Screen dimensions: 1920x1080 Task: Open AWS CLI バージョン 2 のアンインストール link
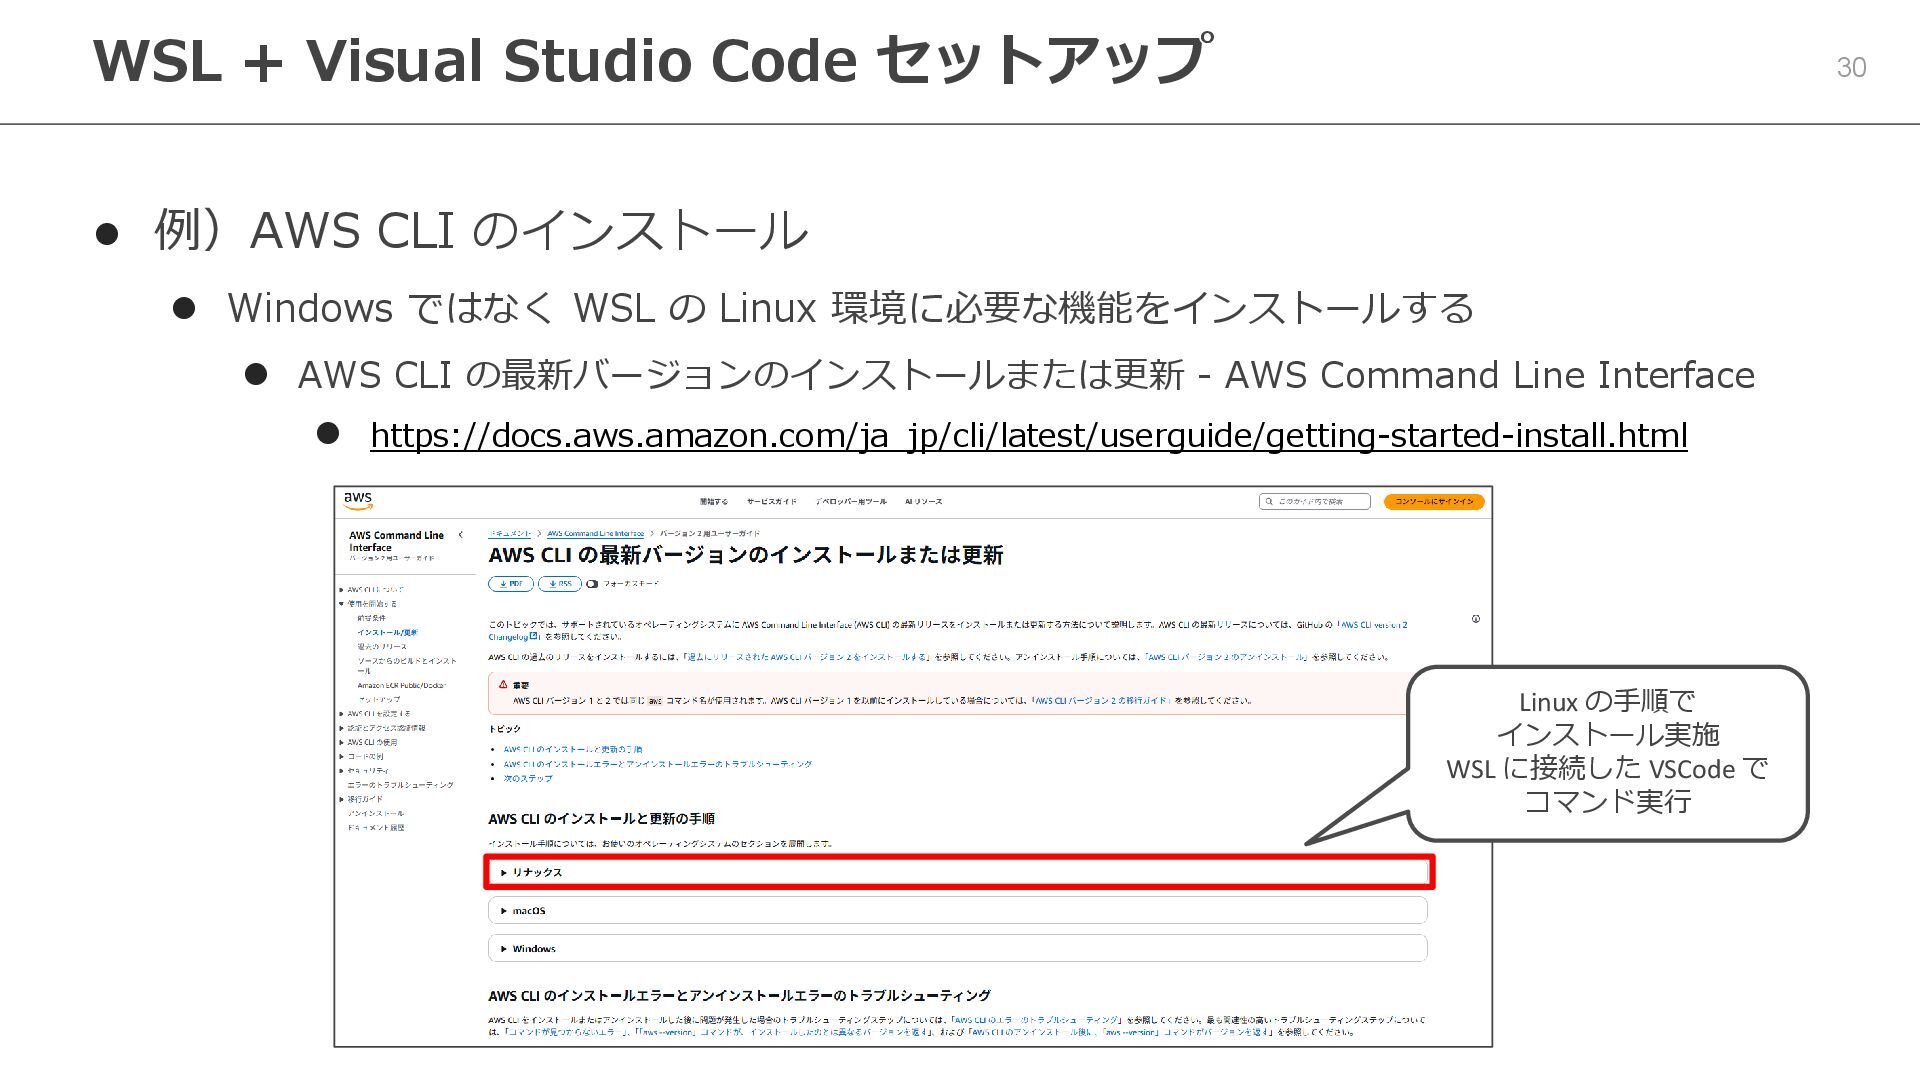point(1226,657)
